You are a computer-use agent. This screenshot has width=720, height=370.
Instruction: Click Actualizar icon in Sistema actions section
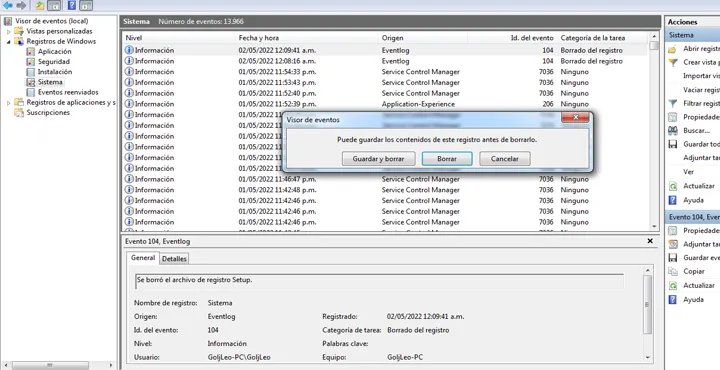click(673, 186)
